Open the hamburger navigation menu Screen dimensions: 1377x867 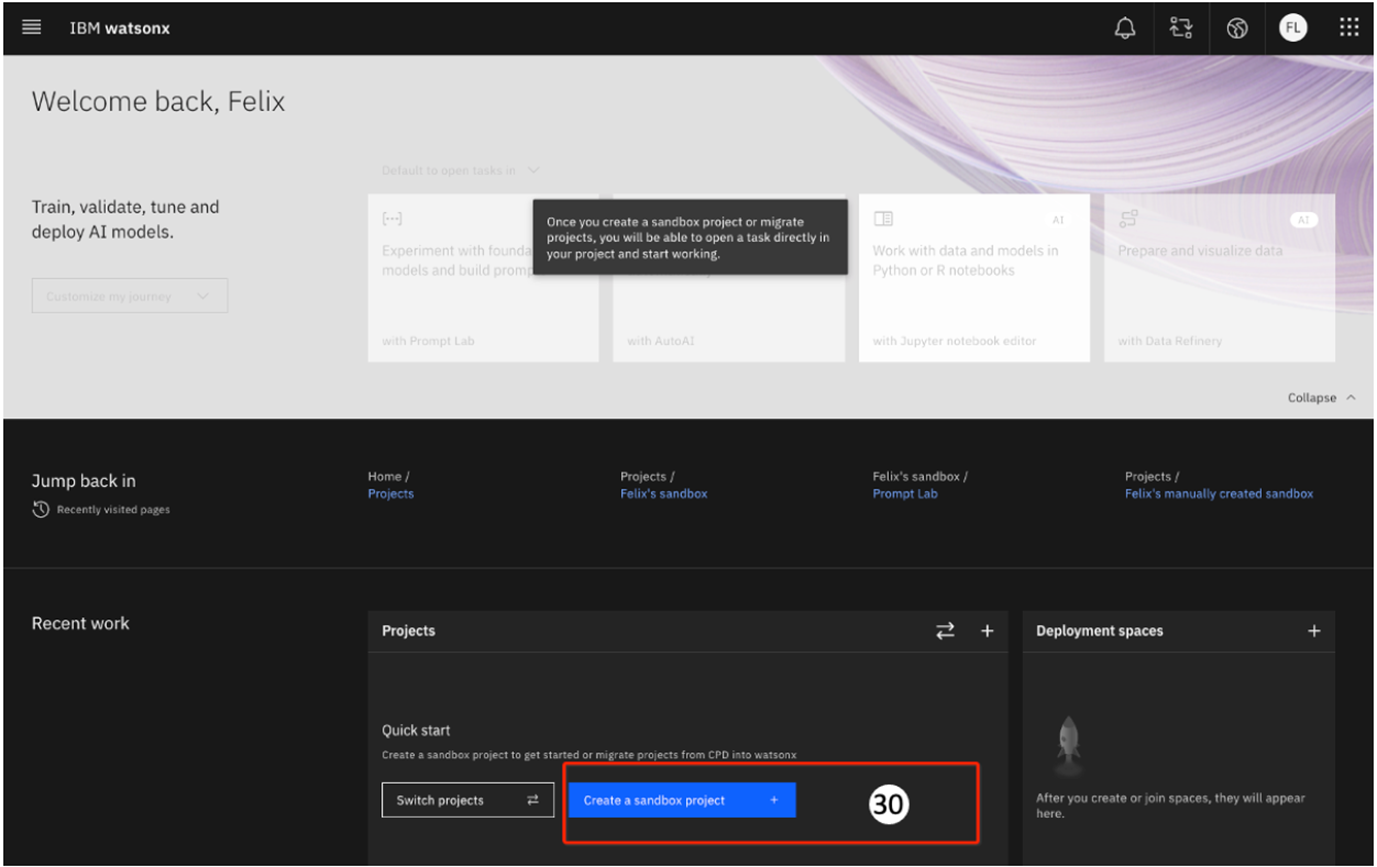pos(31,28)
